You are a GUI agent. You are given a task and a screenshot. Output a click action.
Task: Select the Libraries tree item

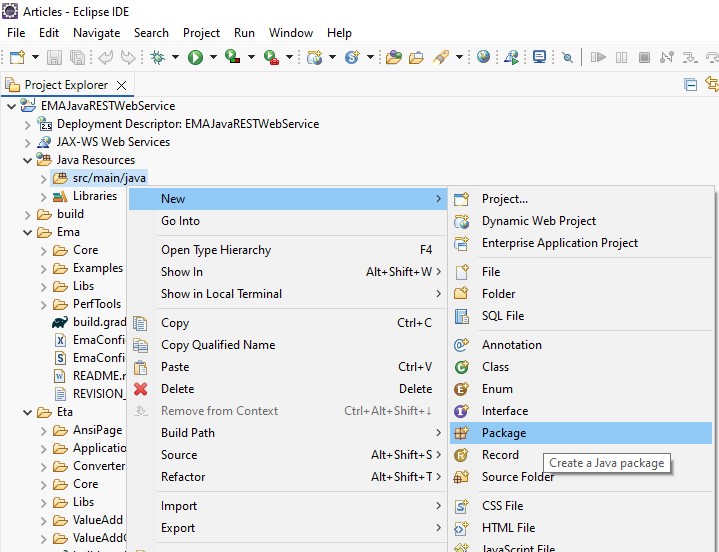coord(94,196)
